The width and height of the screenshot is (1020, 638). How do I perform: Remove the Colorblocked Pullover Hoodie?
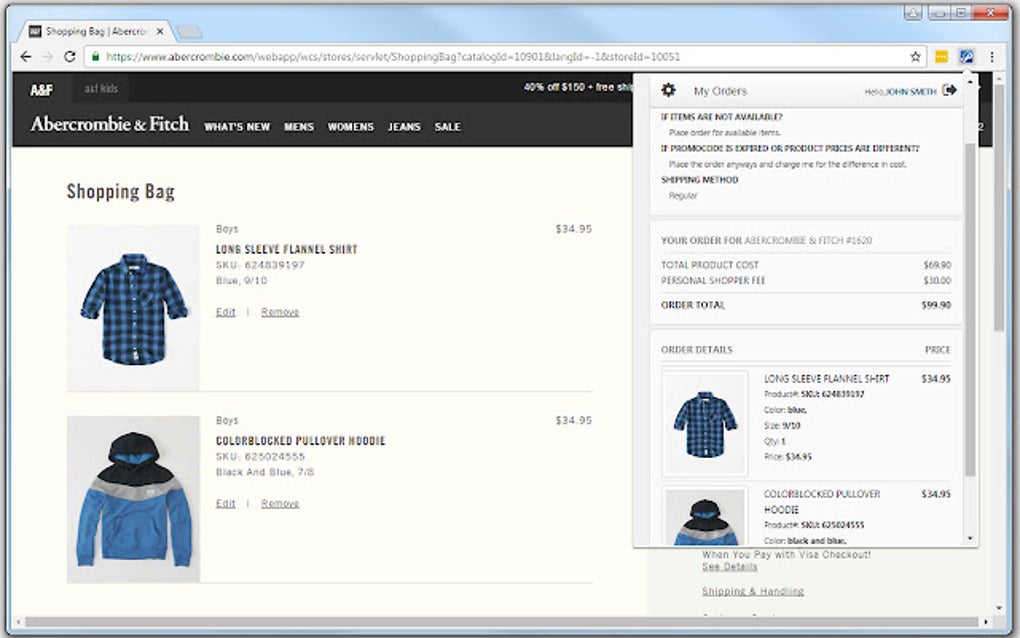point(280,503)
